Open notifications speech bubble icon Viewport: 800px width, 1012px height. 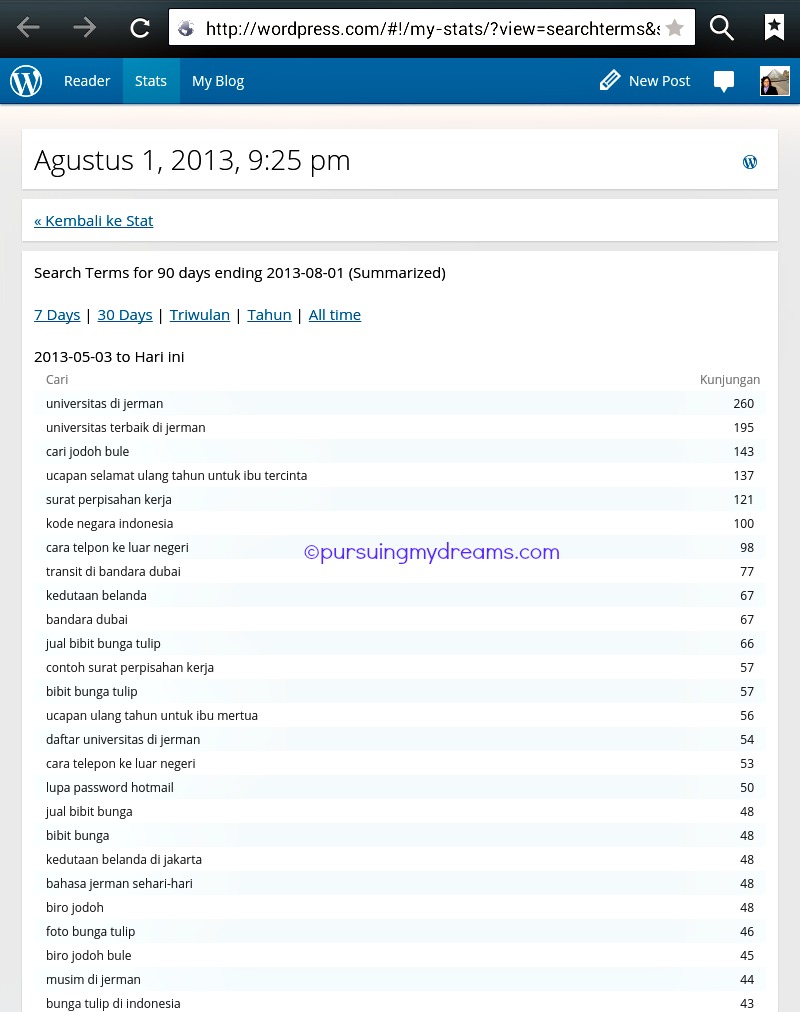724,82
